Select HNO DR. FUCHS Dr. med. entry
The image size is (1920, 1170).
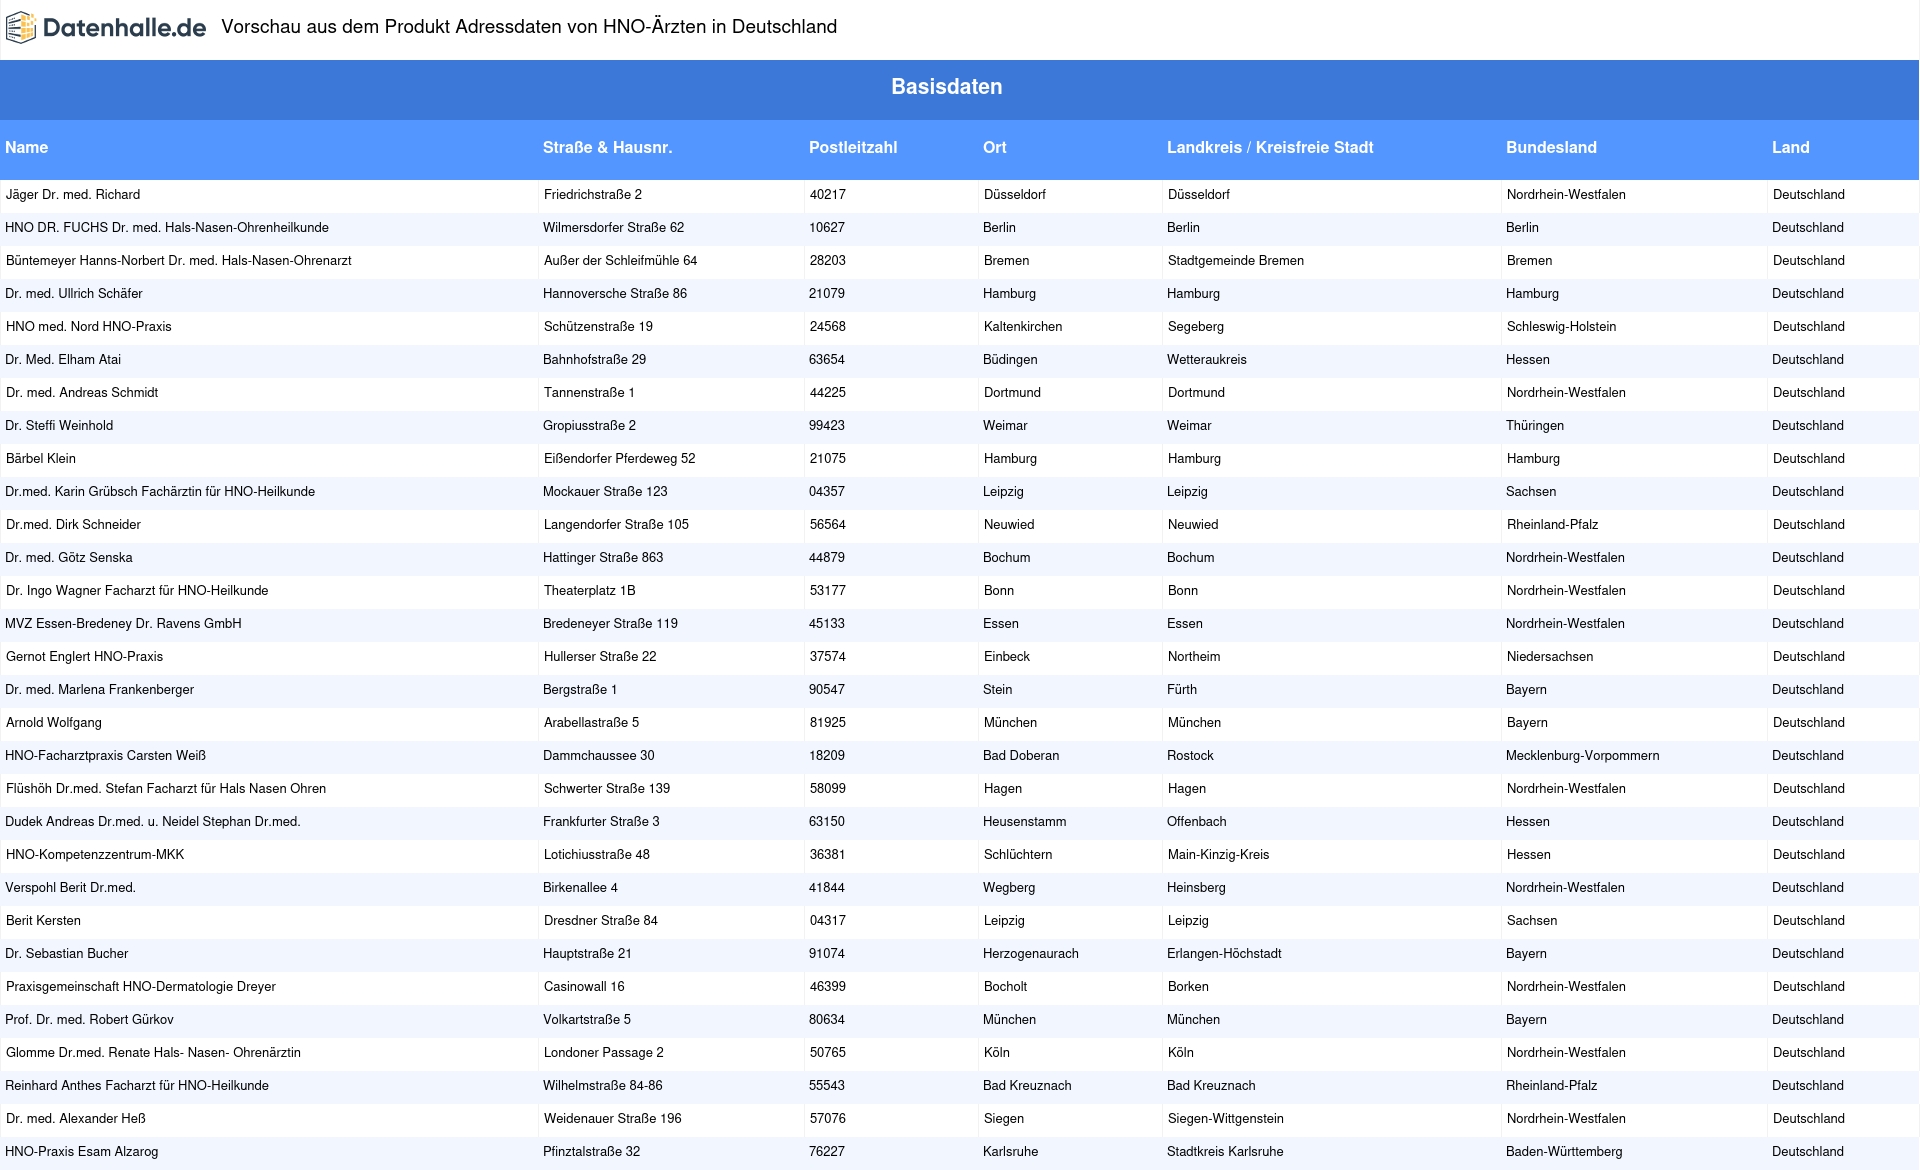(x=167, y=228)
